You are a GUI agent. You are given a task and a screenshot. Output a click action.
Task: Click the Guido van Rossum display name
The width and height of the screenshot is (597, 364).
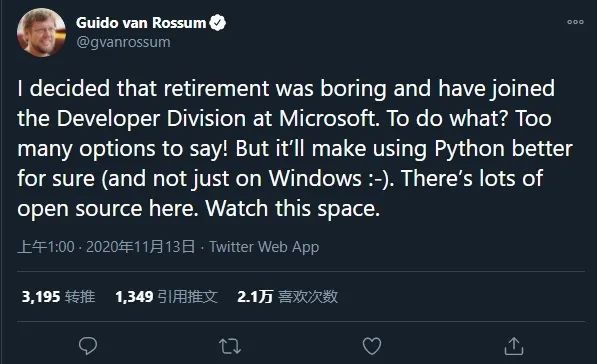coord(141,23)
